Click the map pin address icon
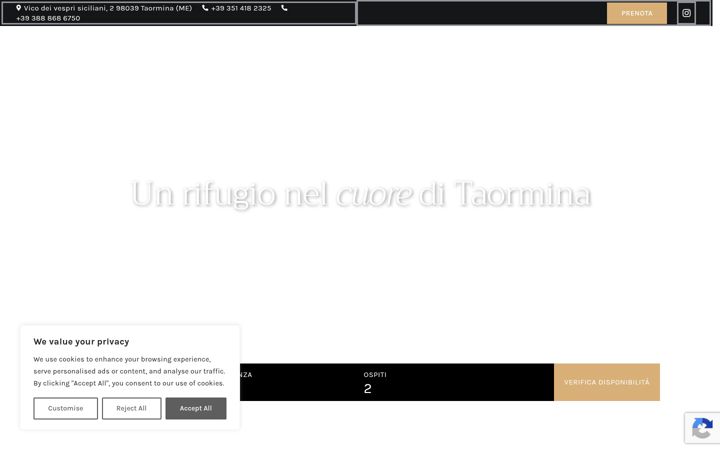The image size is (720, 450). tap(18, 8)
